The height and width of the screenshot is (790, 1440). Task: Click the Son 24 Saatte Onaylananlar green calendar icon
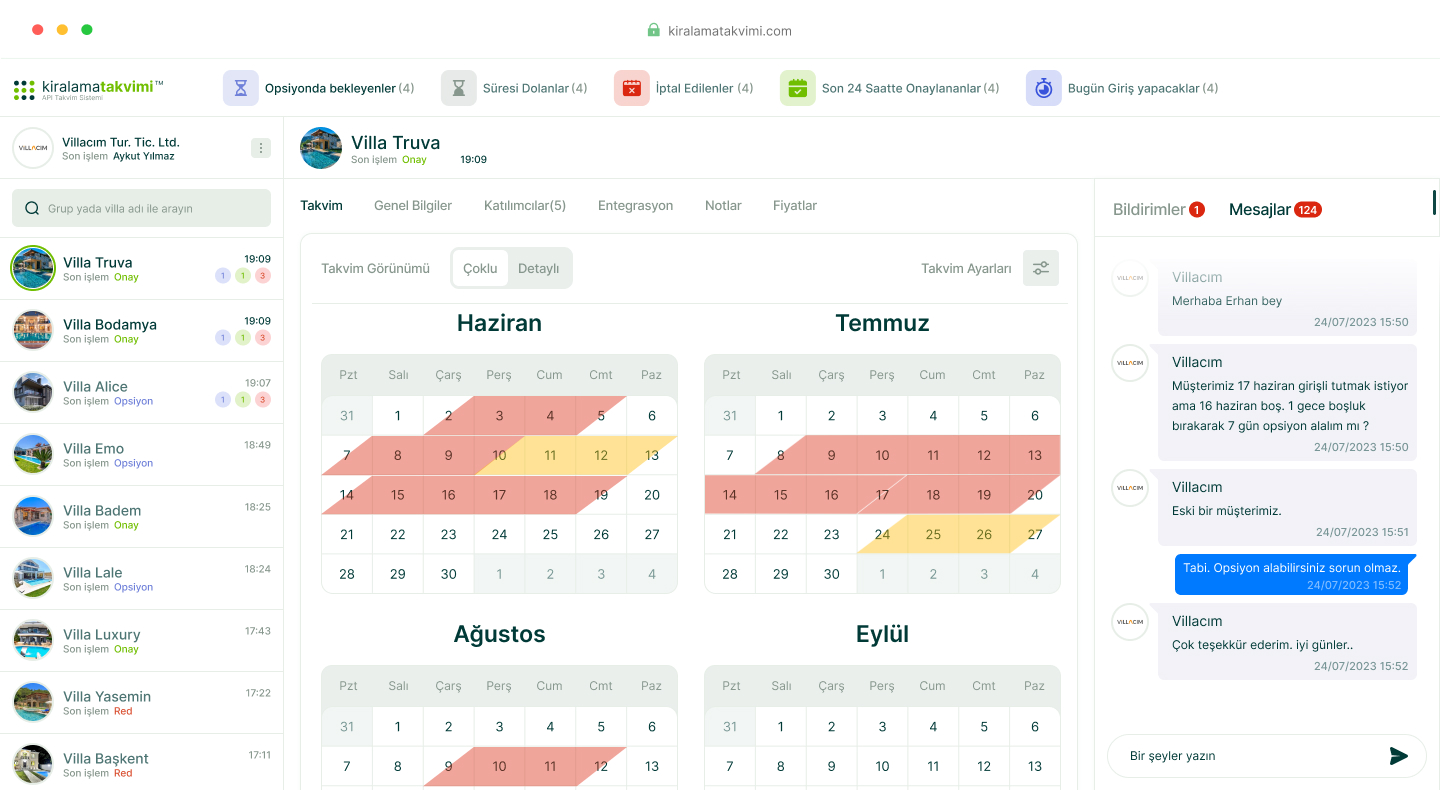[797, 88]
